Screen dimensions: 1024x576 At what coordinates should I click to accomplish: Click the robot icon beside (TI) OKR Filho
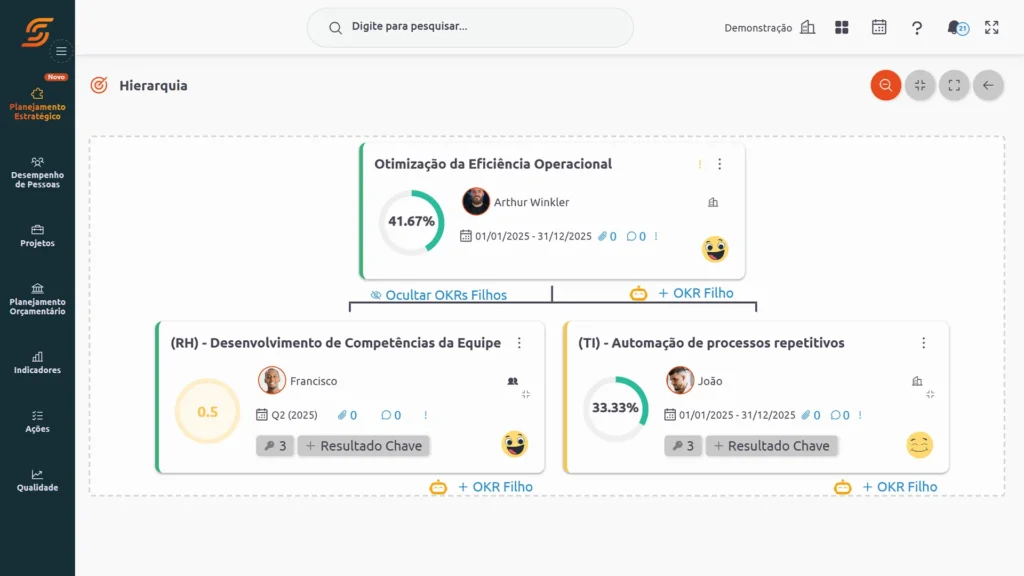tap(842, 487)
